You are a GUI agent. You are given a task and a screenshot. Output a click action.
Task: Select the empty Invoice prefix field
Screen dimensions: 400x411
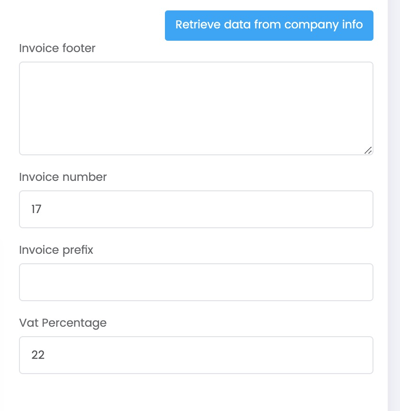coord(196,282)
